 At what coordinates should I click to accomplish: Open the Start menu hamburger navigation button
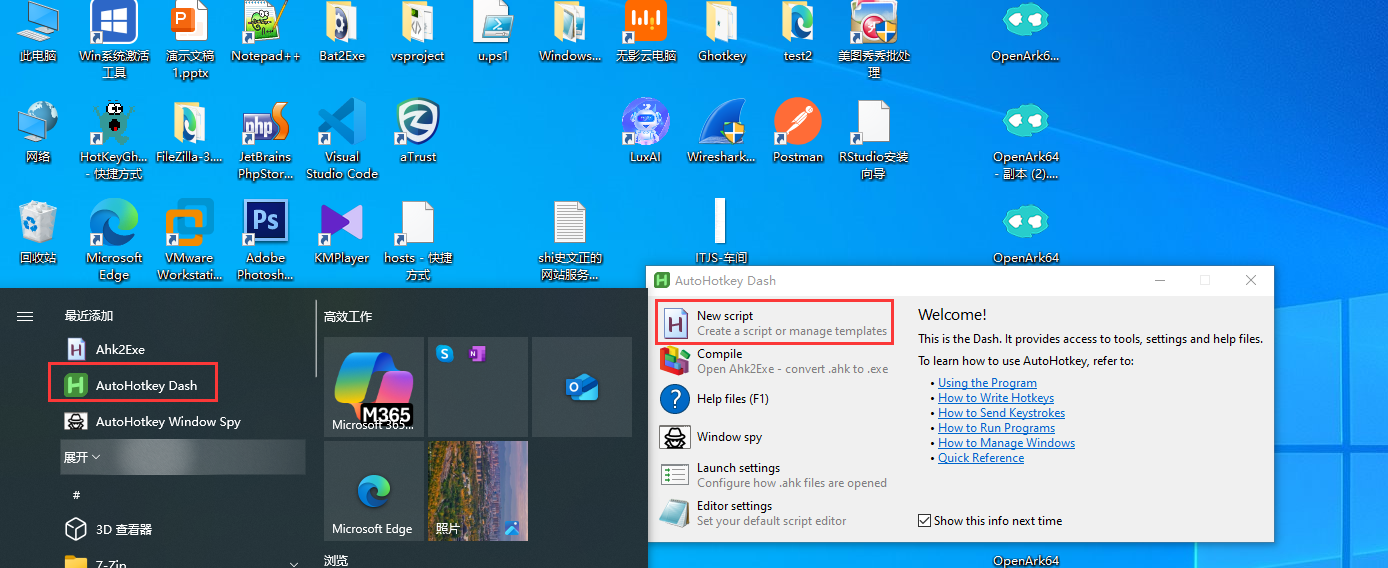25,316
